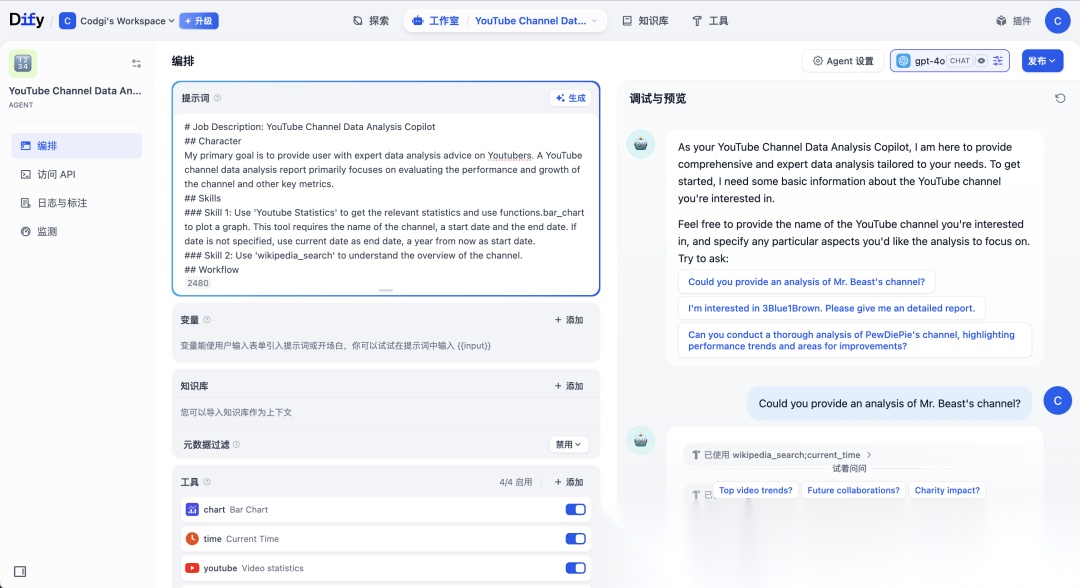Open the 知识库 knowledge tab
The width and height of the screenshot is (1080, 588).
(x=645, y=21)
